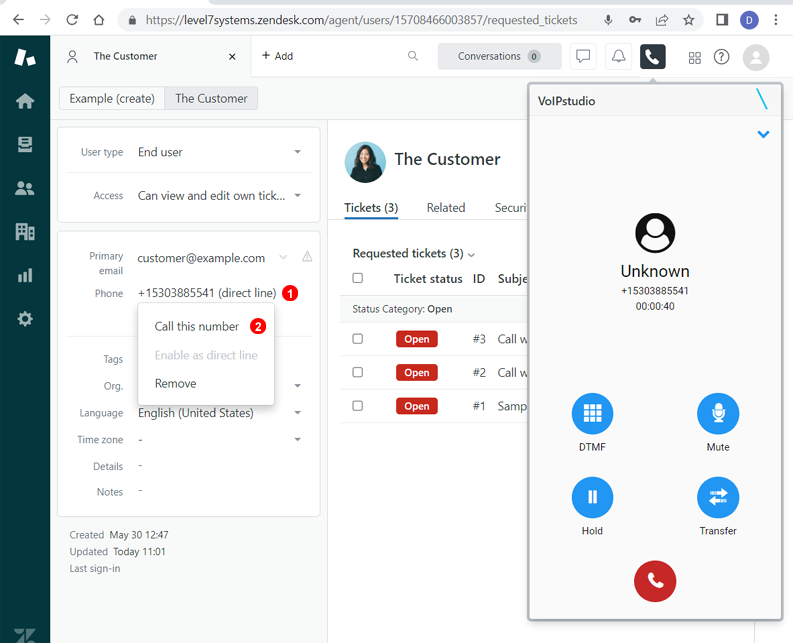Click the Ticket status column header
Image resolution: width=793 pixels, height=643 pixels.
click(428, 278)
